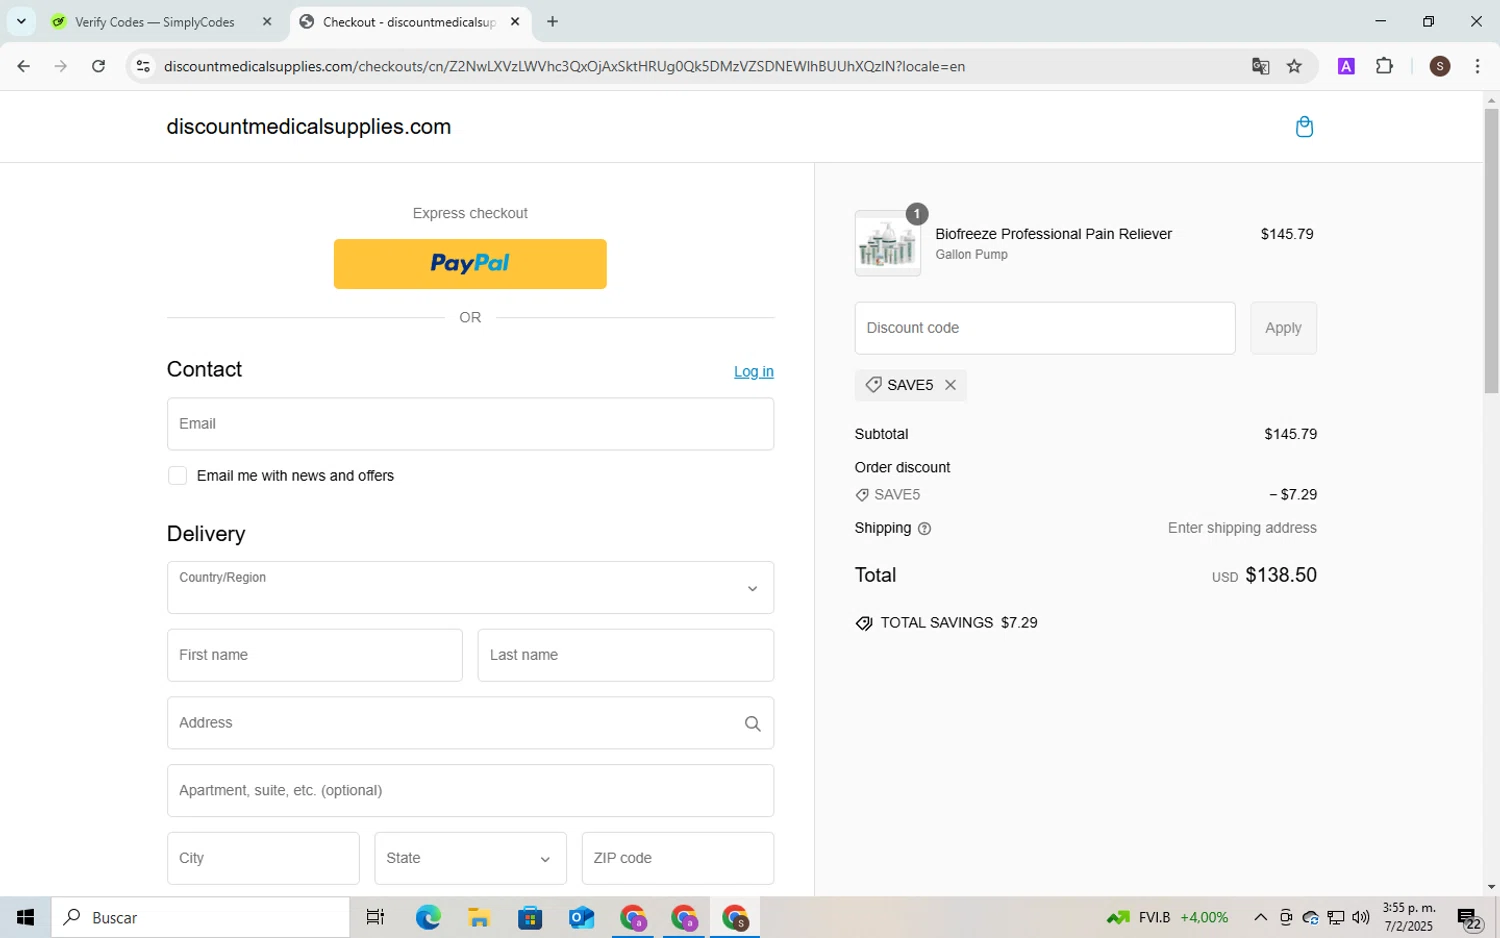Open a new browser tab

click(552, 21)
